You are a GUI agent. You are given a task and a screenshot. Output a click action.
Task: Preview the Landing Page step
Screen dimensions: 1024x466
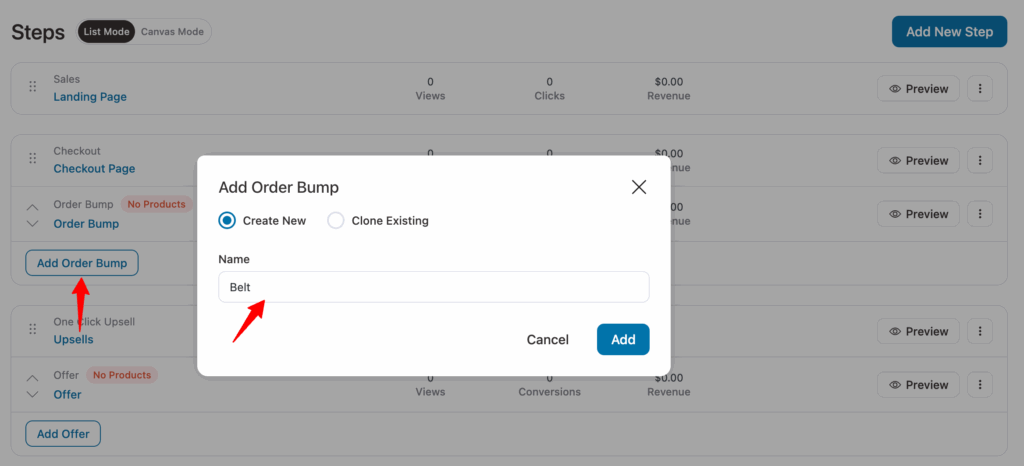pyautogui.click(x=918, y=89)
